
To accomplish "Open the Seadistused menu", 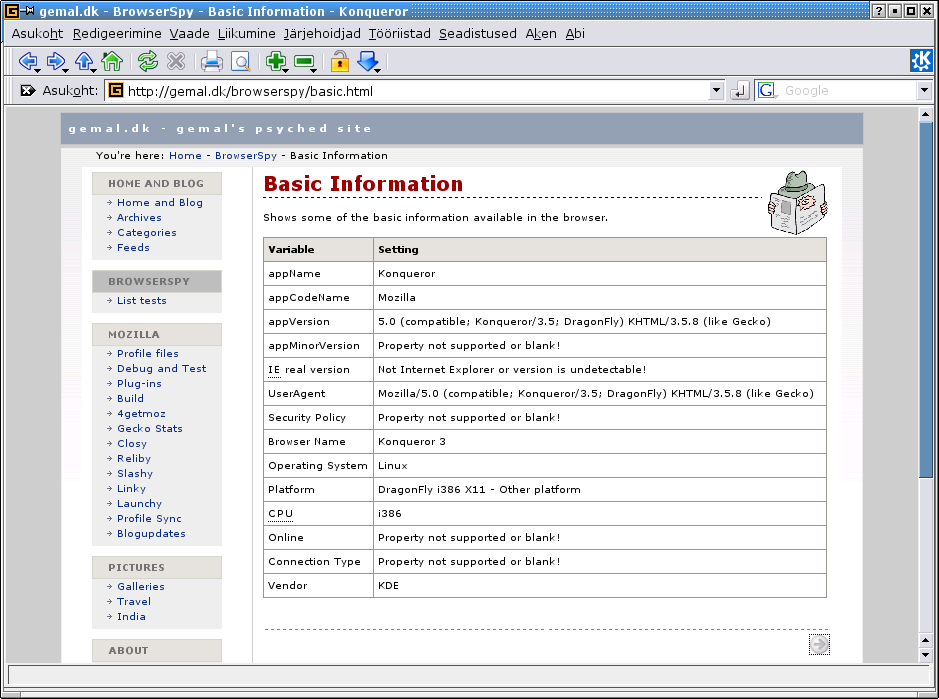I will [x=478, y=33].
